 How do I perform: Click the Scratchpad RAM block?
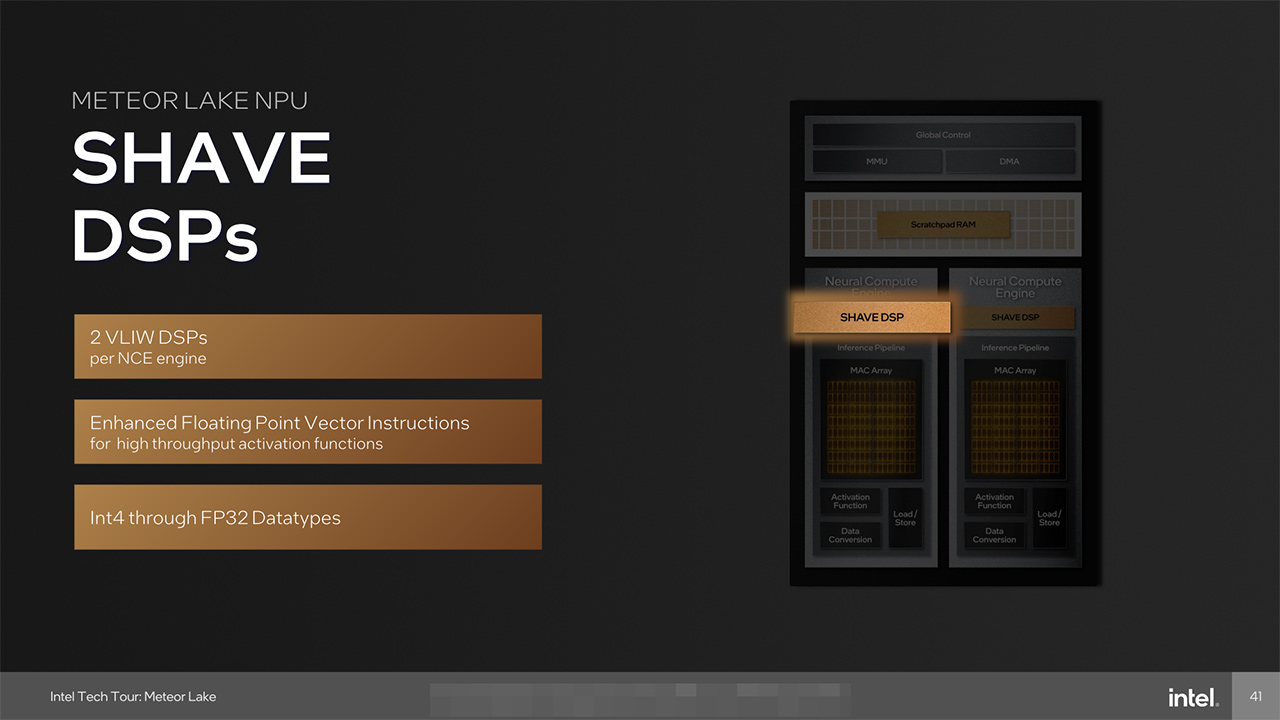click(943, 225)
